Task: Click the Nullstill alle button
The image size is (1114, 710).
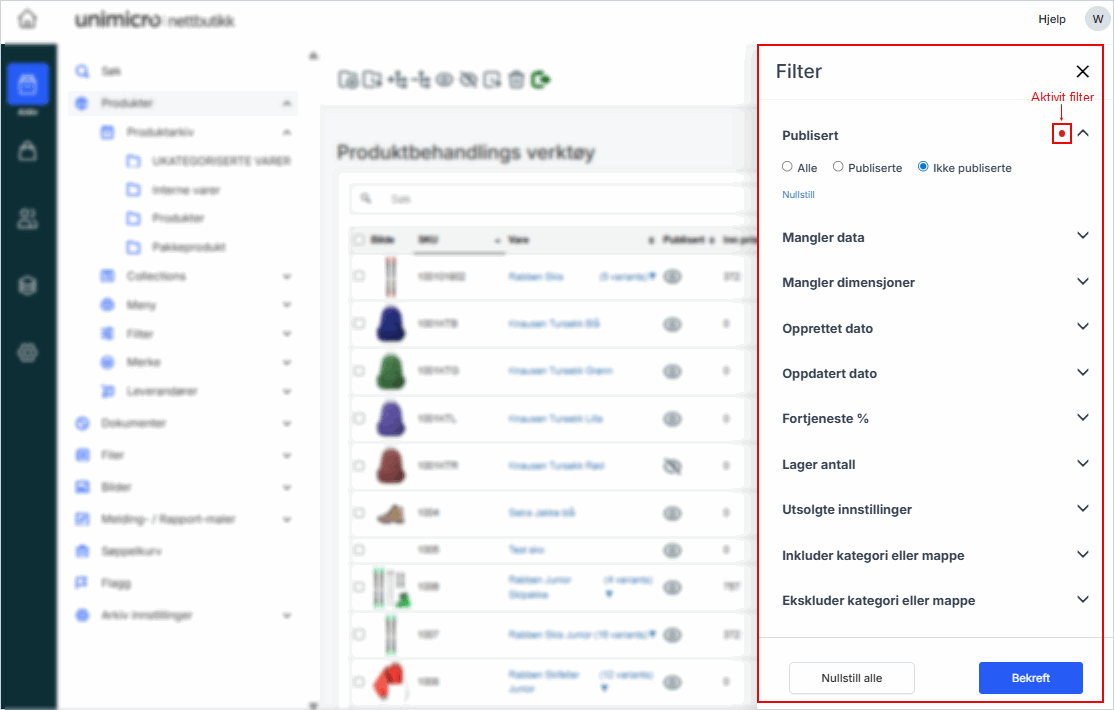Action: pyautogui.click(x=851, y=677)
